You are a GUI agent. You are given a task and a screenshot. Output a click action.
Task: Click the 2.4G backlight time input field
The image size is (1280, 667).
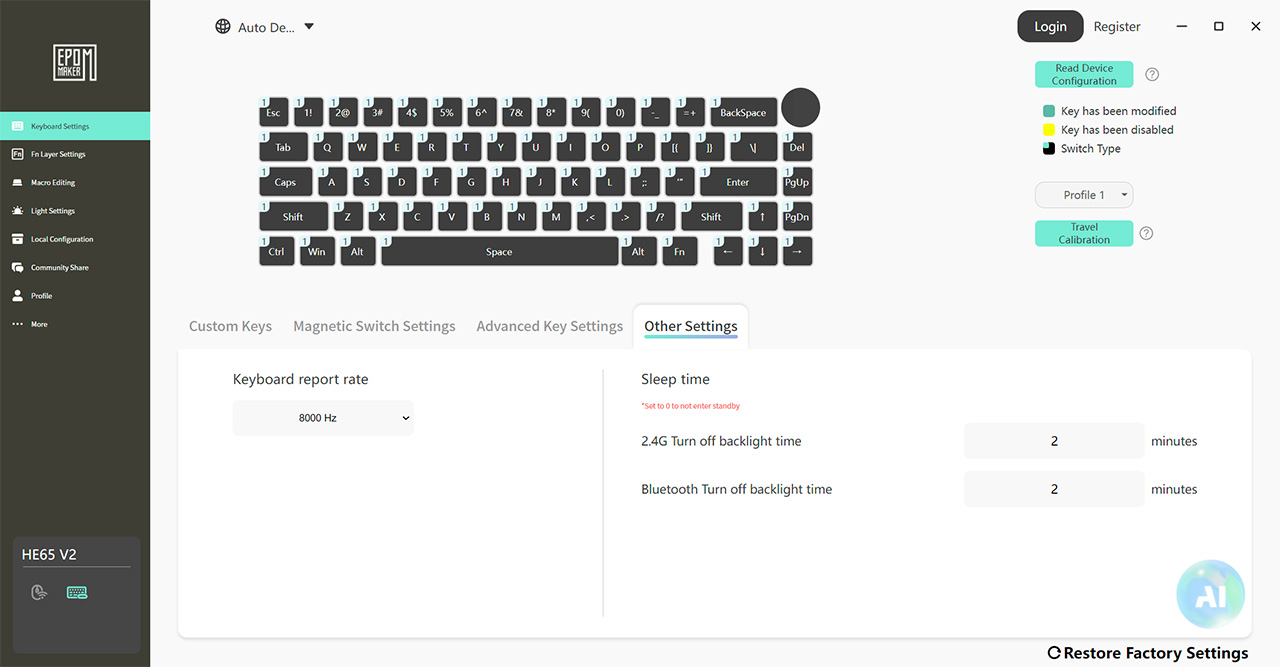(x=1054, y=441)
